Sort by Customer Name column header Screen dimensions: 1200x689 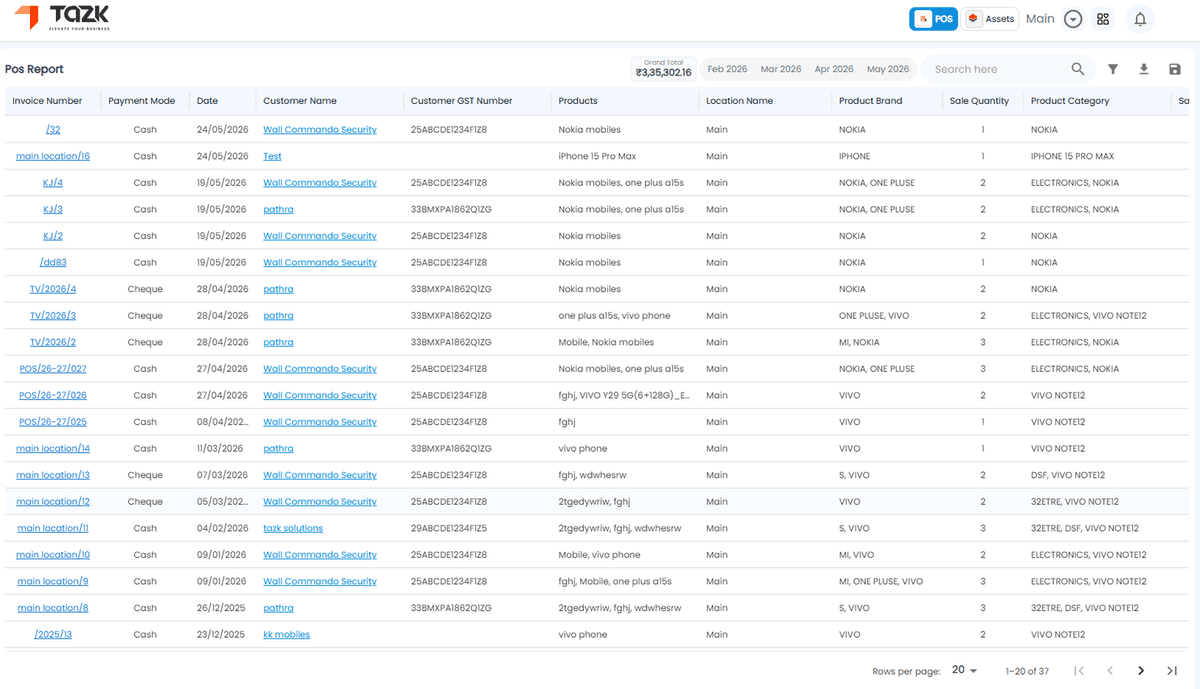point(300,101)
